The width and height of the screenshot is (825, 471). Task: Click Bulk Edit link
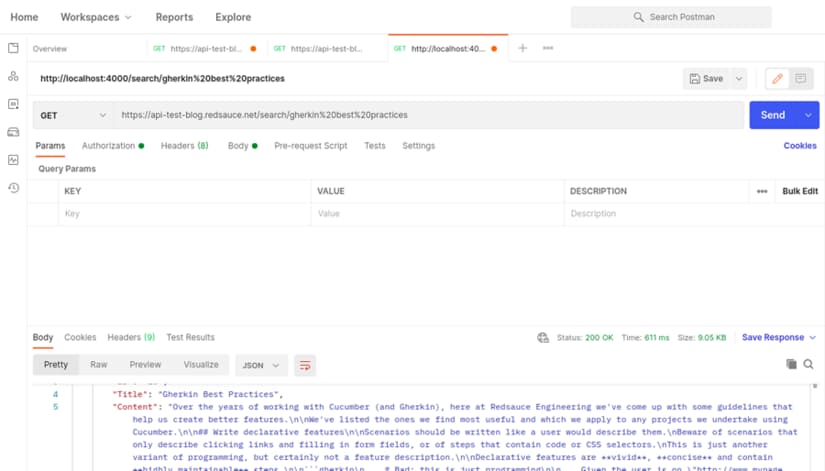coord(800,192)
